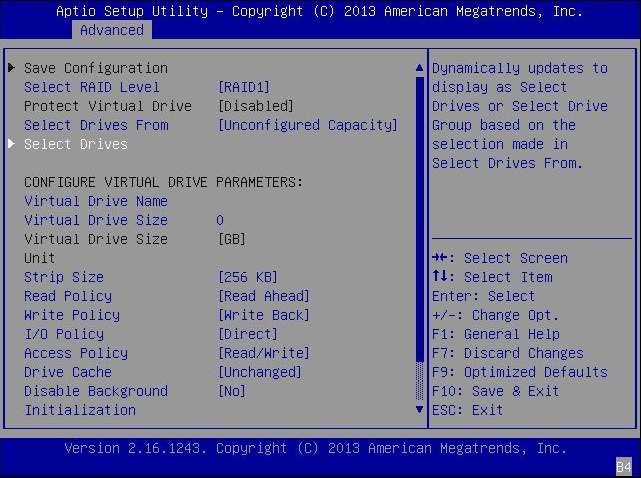Click the vertical scrollbar track

[419, 239]
